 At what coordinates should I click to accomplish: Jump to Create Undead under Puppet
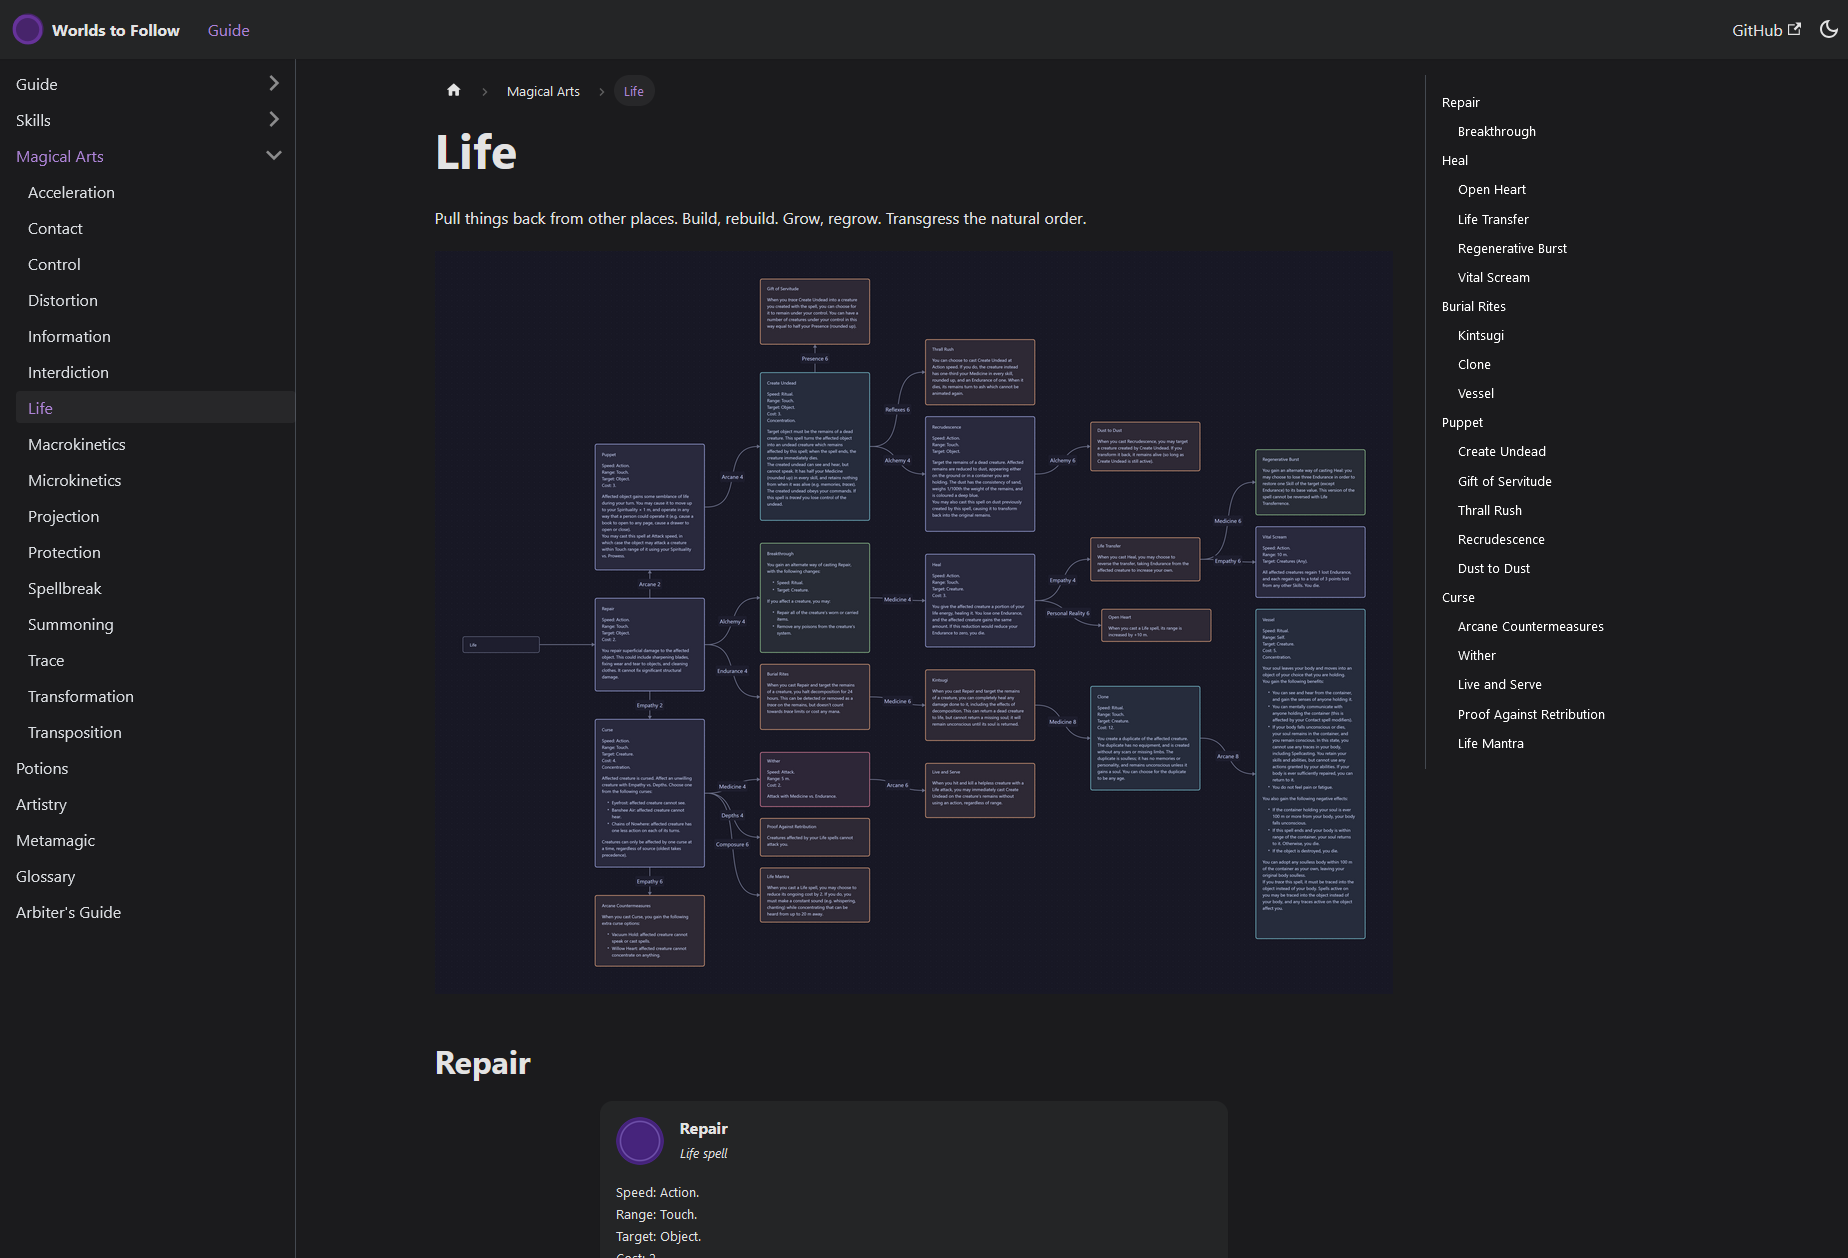[1501, 451]
